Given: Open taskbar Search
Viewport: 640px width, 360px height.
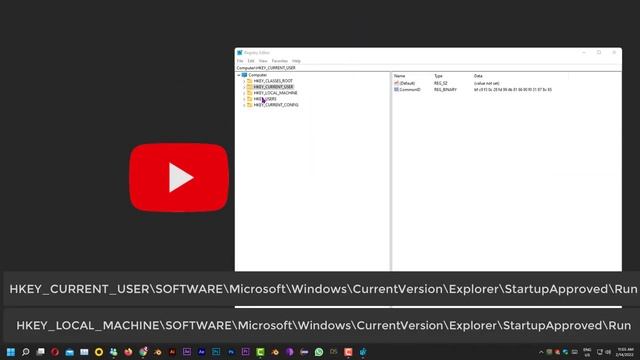Looking at the screenshot, I should click(x=25, y=352).
